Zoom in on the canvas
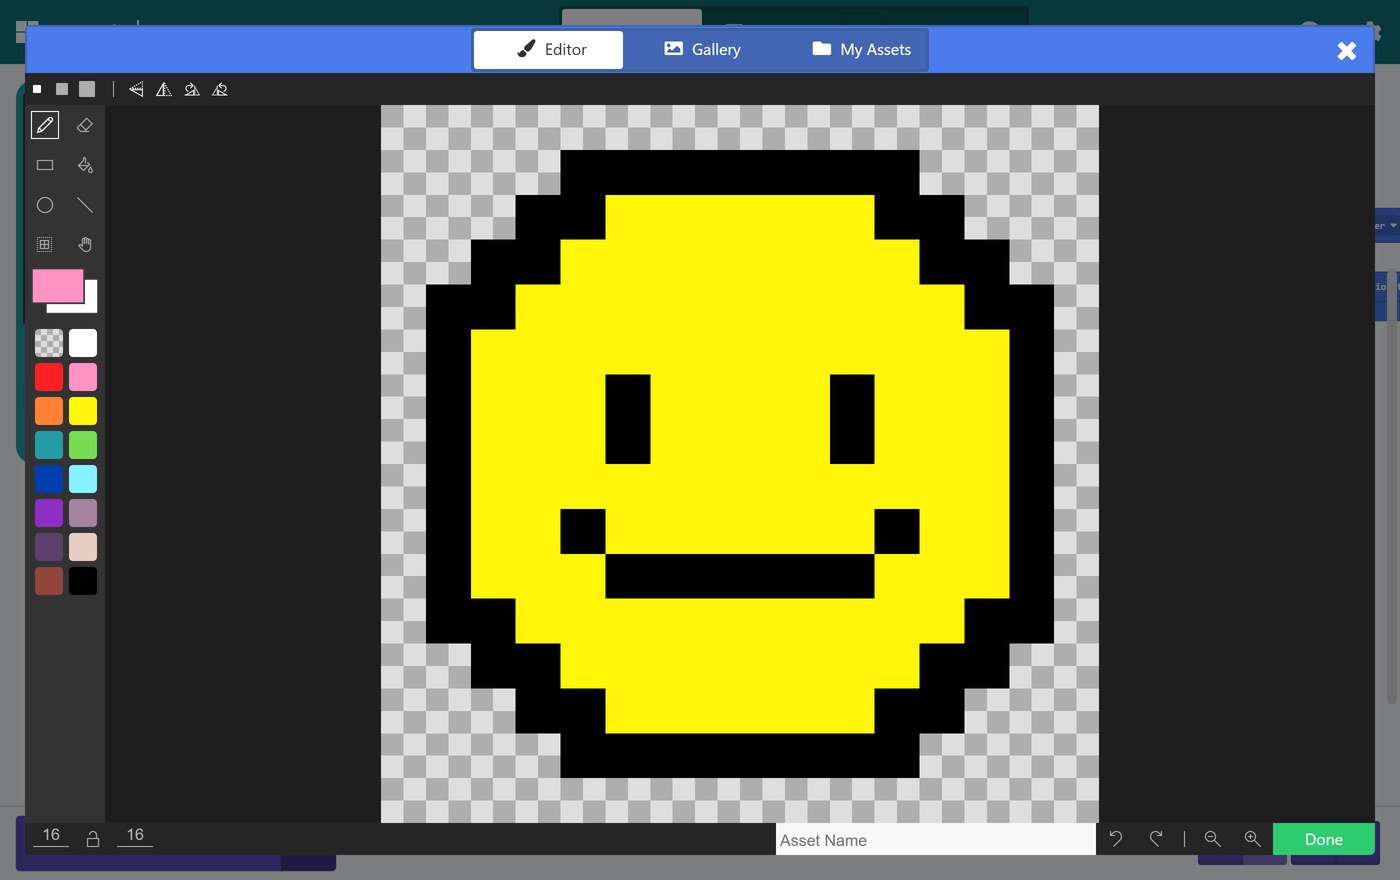The height and width of the screenshot is (880, 1400). pos(1252,839)
